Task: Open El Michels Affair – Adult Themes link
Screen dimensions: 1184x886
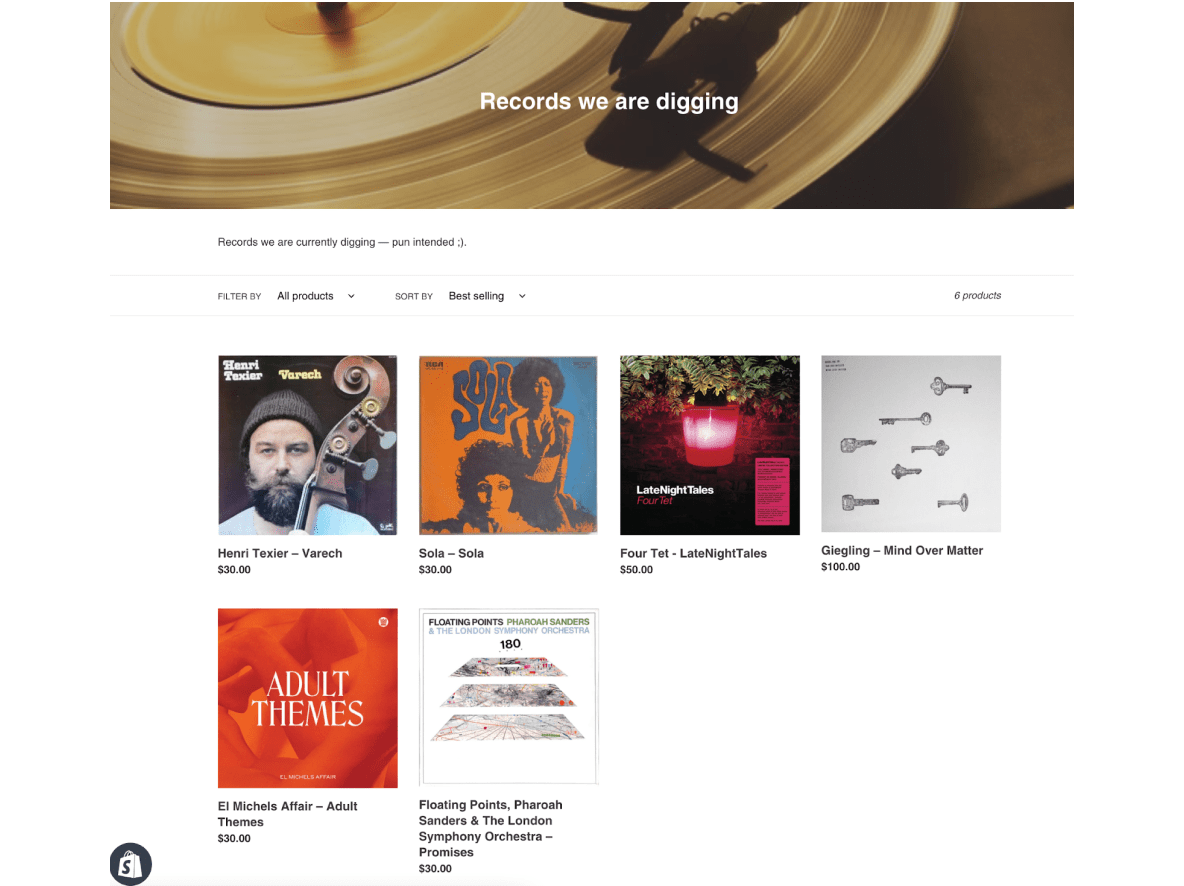Action: tap(288, 814)
